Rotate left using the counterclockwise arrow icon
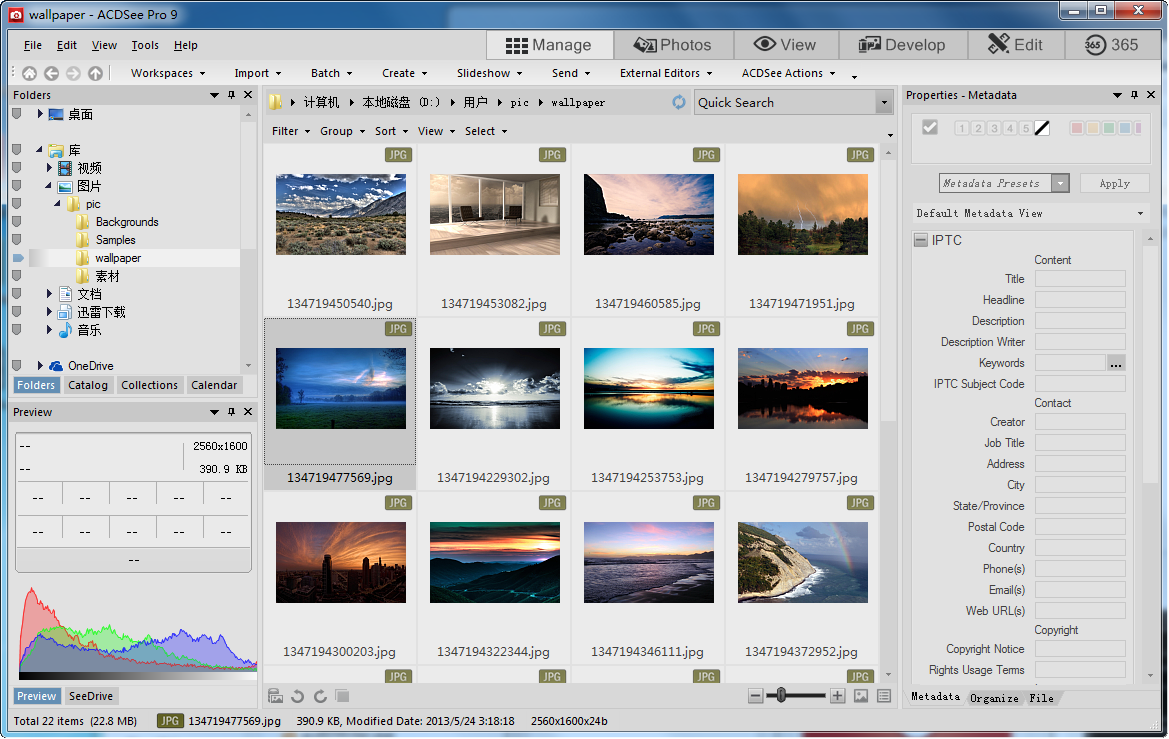The image size is (1169, 739). [x=297, y=696]
